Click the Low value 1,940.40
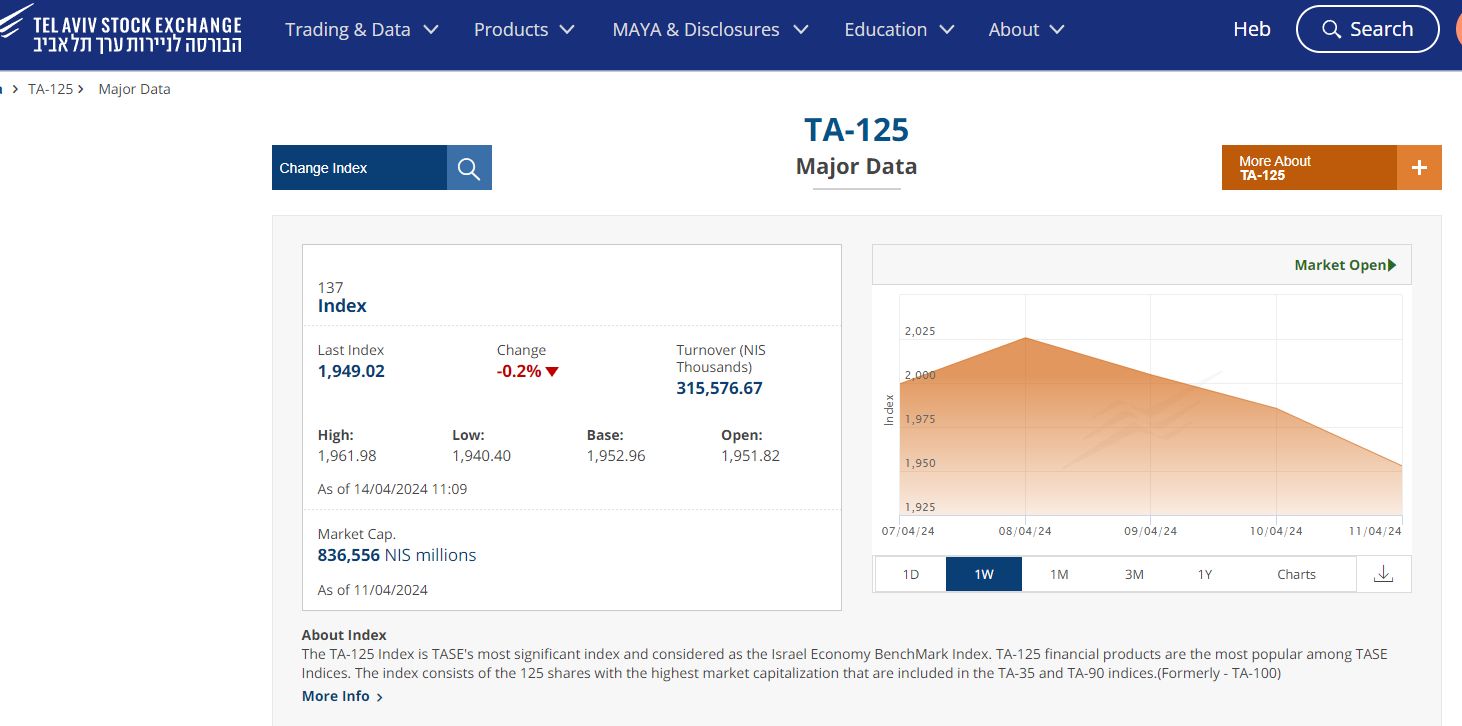Screen dimensions: 1462x726 pyautogui.click(x=481, y=456)
